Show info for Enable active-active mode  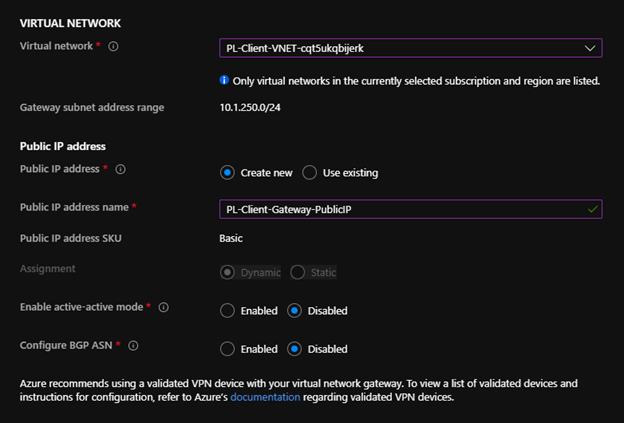coord(164,307)
